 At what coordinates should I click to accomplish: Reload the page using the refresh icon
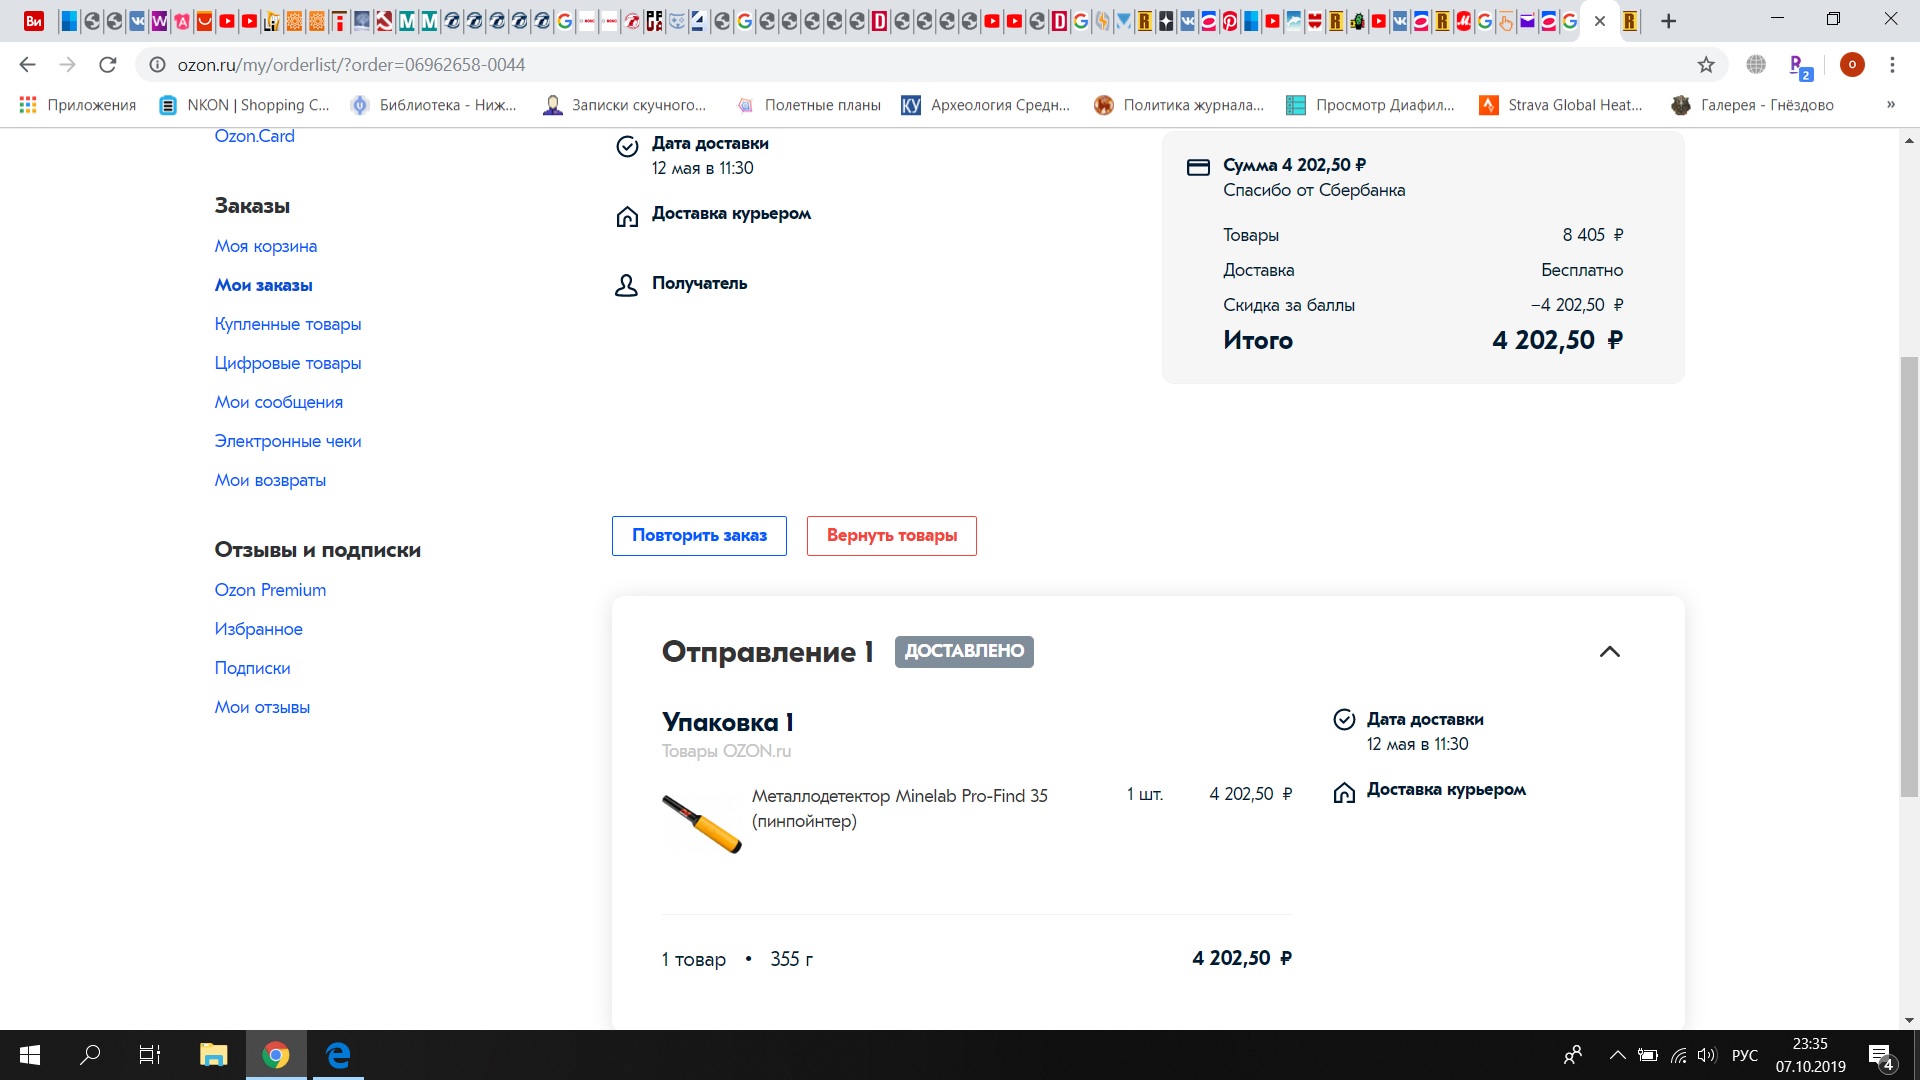click(107, 65)
